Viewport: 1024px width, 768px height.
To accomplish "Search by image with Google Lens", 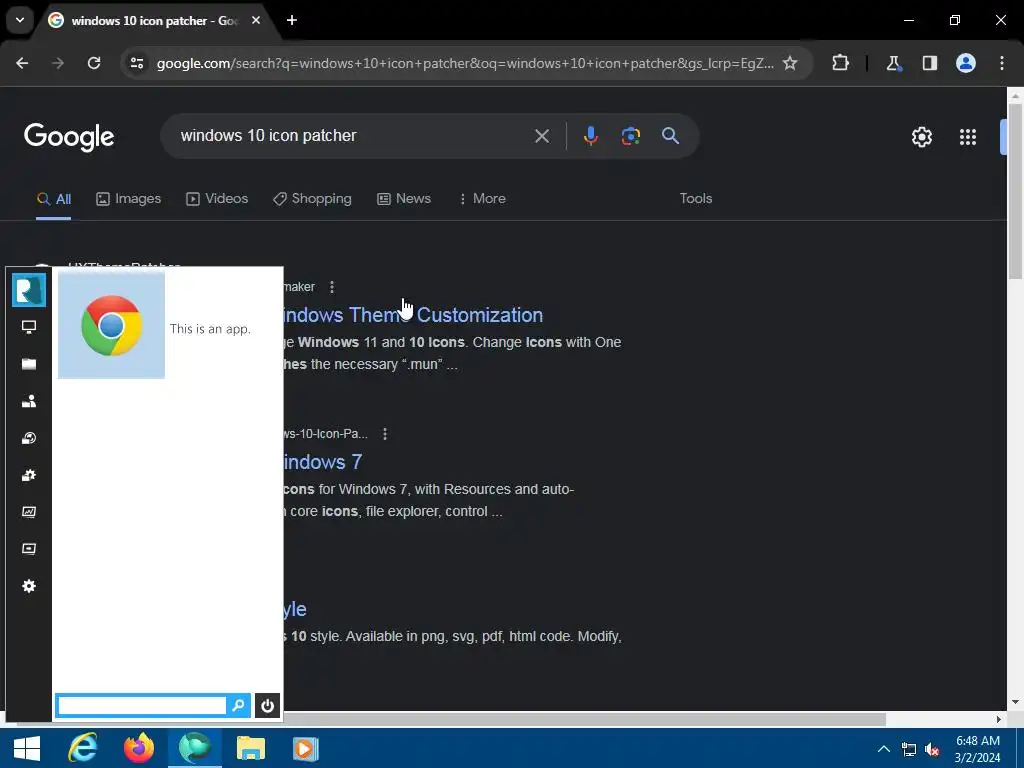I will [x=630, y=136].
